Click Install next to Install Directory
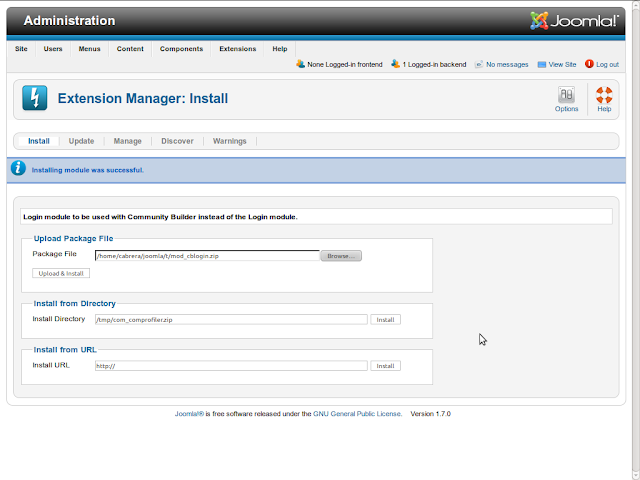The image size is (640, 480). click(385, 320)
